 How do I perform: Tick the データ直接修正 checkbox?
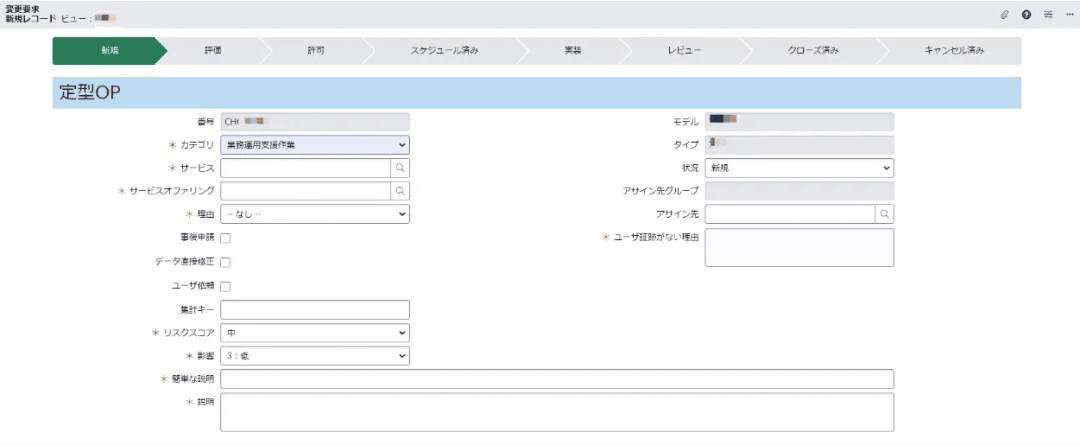[x=225, y=262]
